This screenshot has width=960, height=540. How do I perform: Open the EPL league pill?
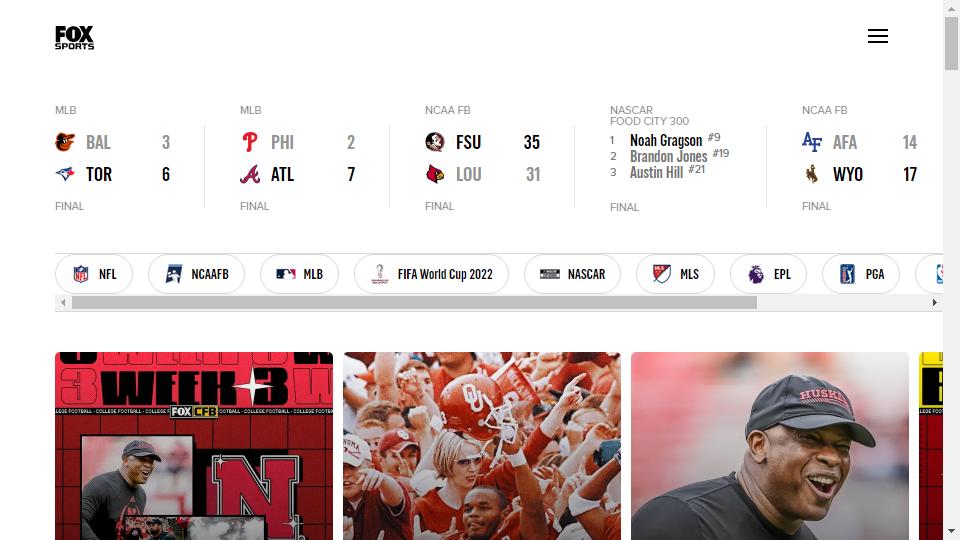(768, 274)
